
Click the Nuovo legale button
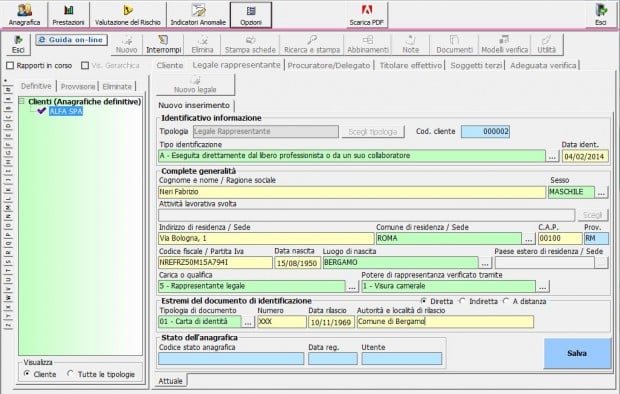(x=195, y=85)
